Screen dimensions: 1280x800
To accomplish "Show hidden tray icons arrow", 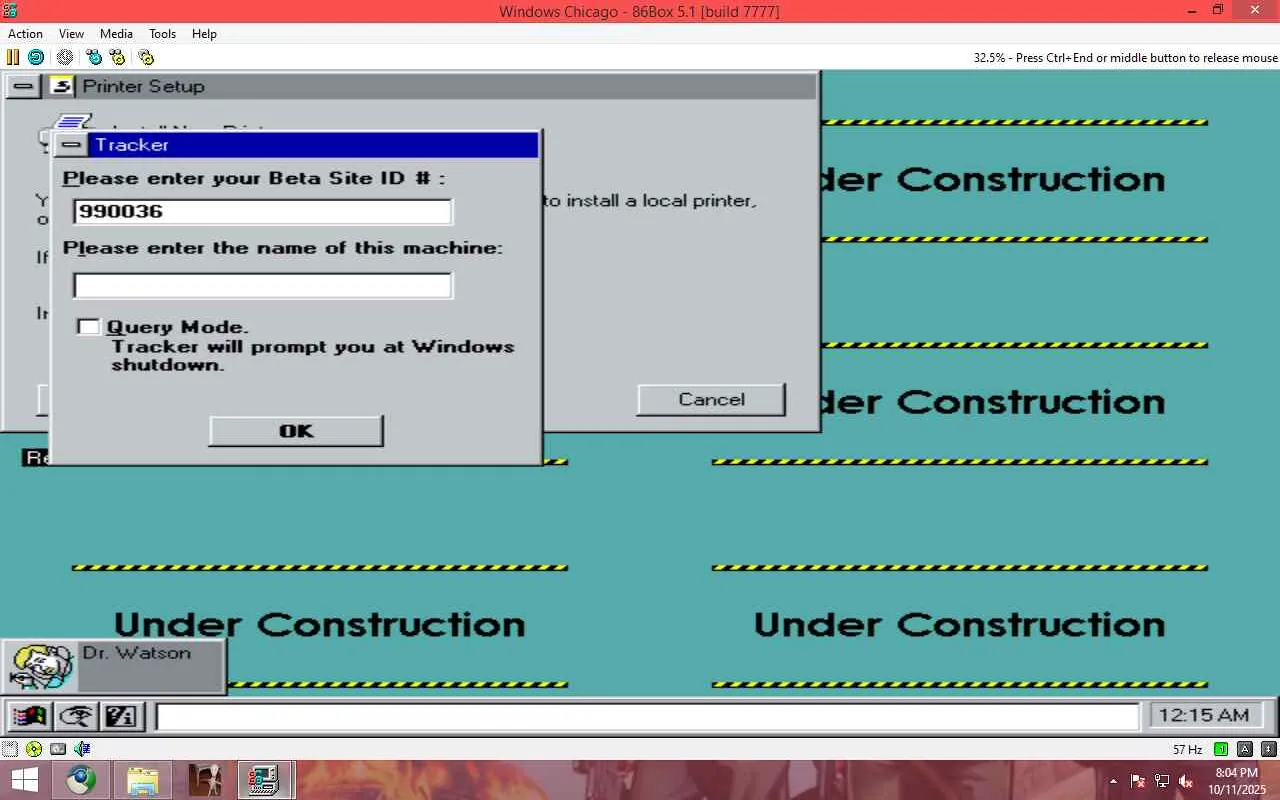I will (x=1113, y=781).
